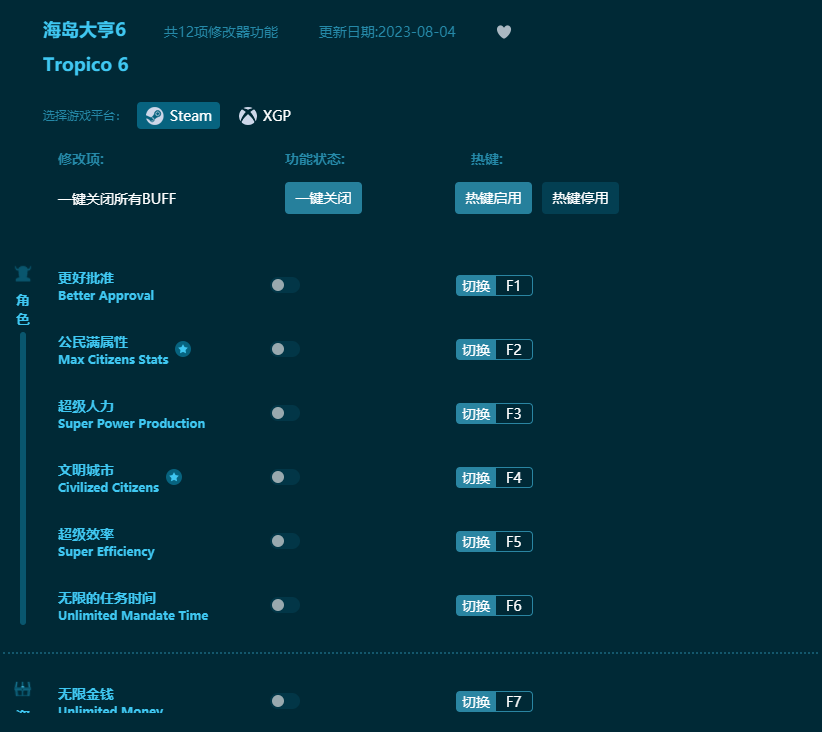Click 切换 button for F5 hotkey
The width and height of the screenshot is (822, 732).
click(x=476, y=542)
